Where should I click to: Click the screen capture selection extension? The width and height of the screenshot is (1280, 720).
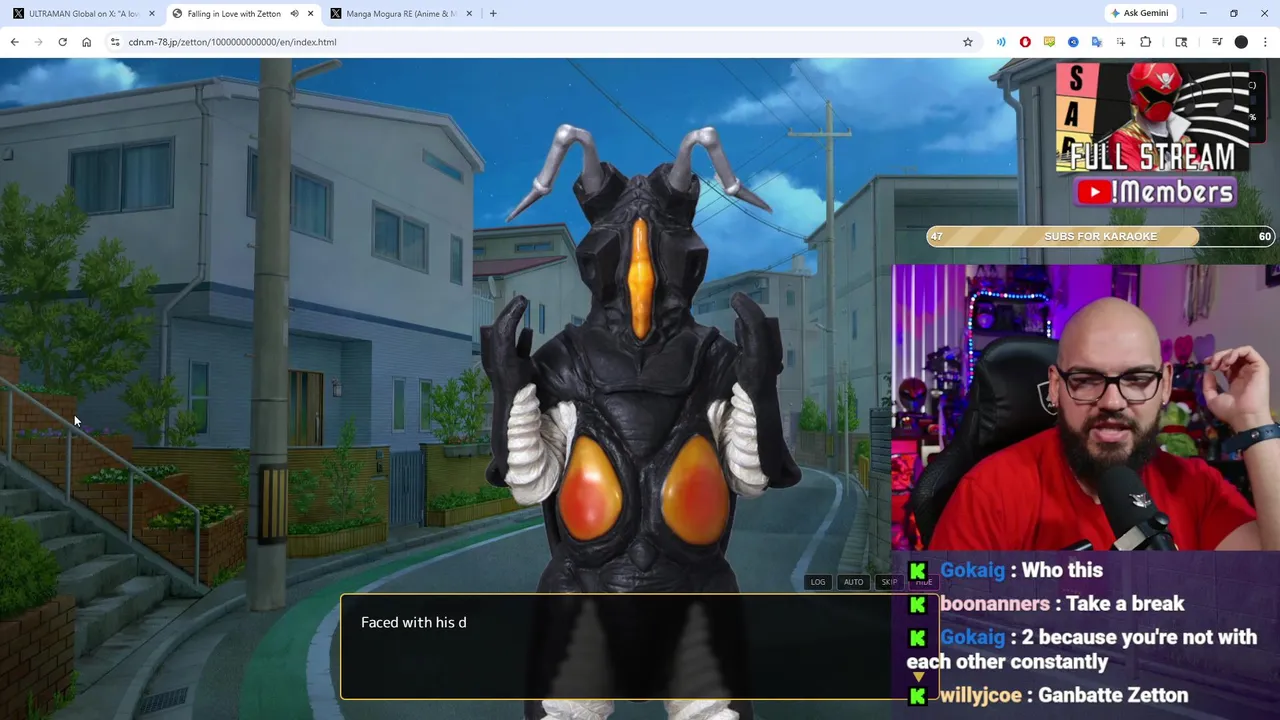(x=1121, y=42)
